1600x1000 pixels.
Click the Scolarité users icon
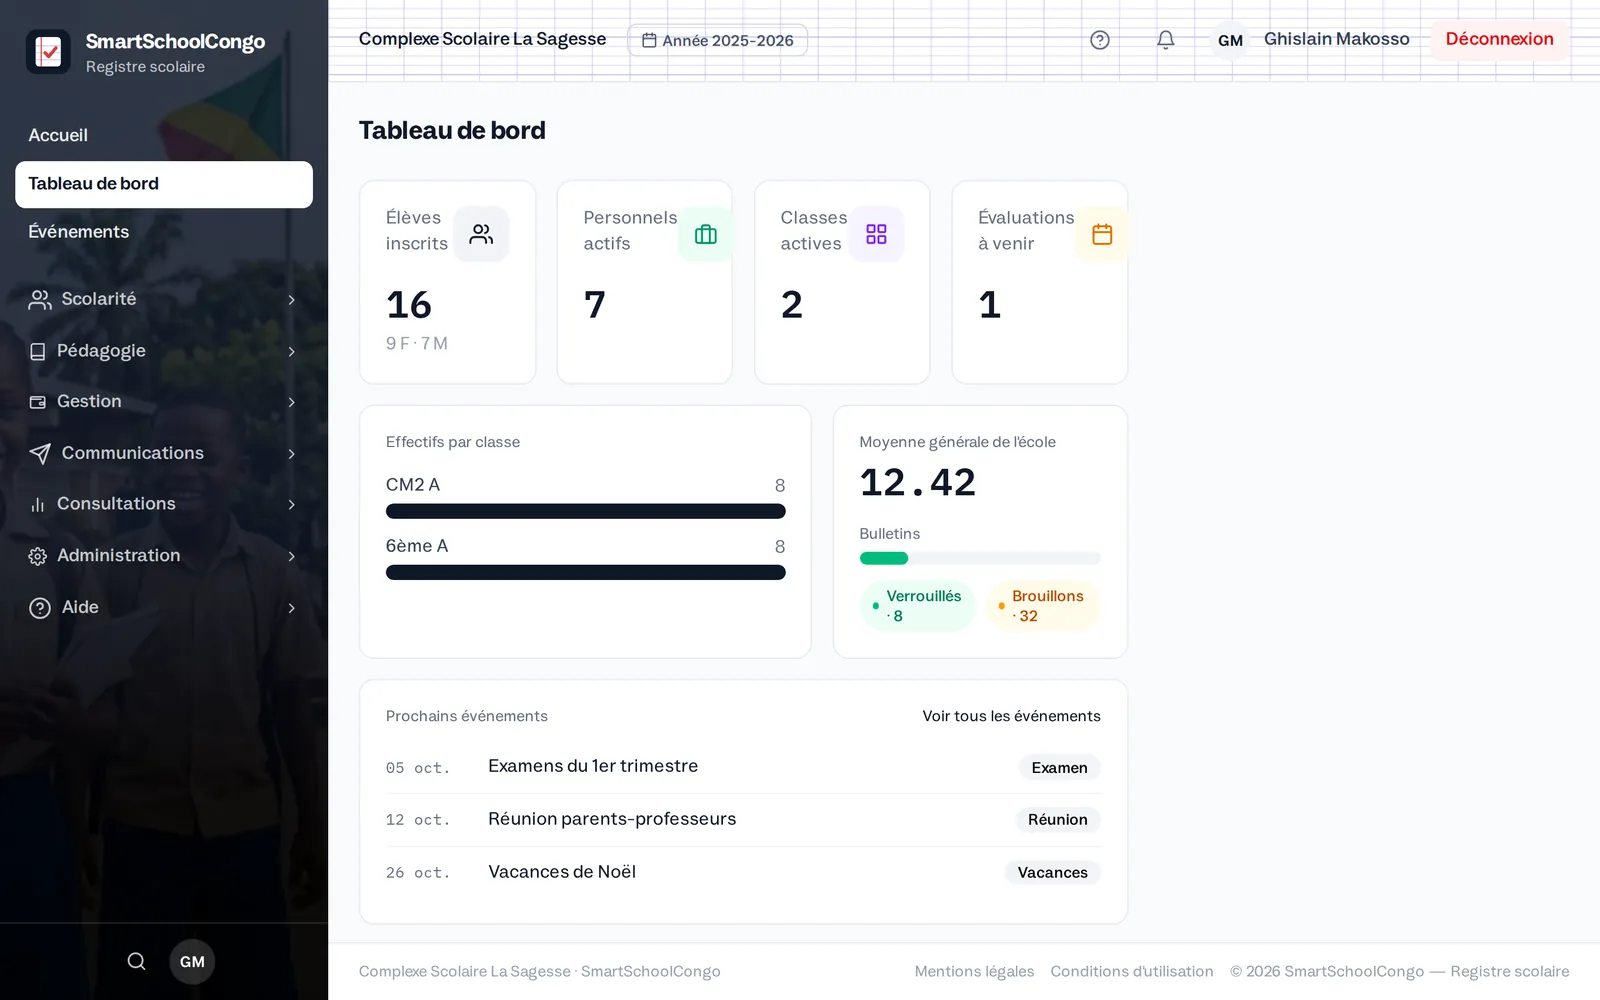click(x=40, y=299)
